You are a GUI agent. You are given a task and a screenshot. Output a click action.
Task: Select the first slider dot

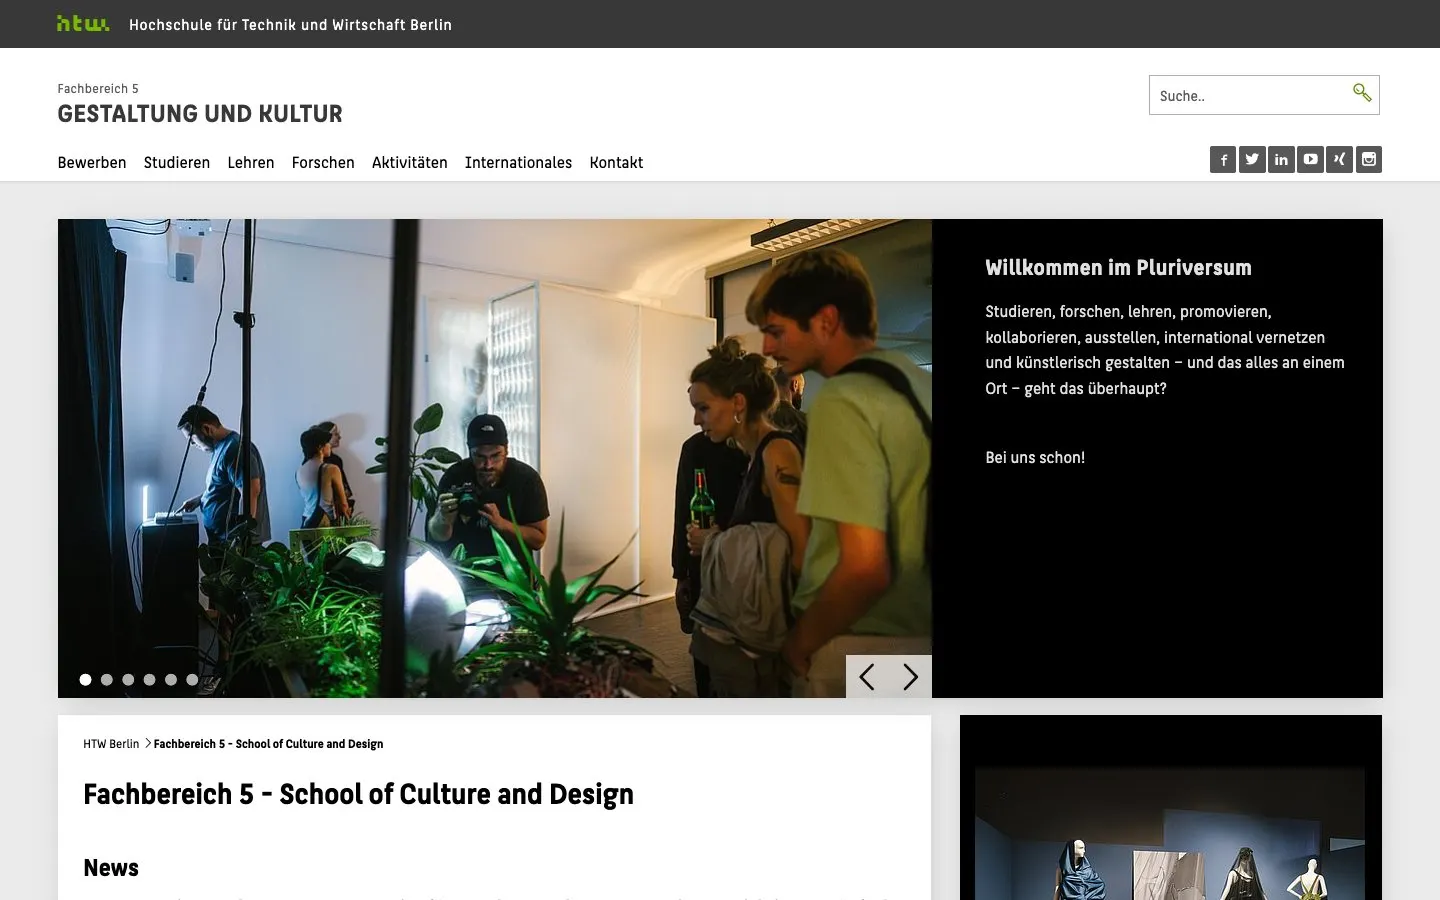point(86,680)
